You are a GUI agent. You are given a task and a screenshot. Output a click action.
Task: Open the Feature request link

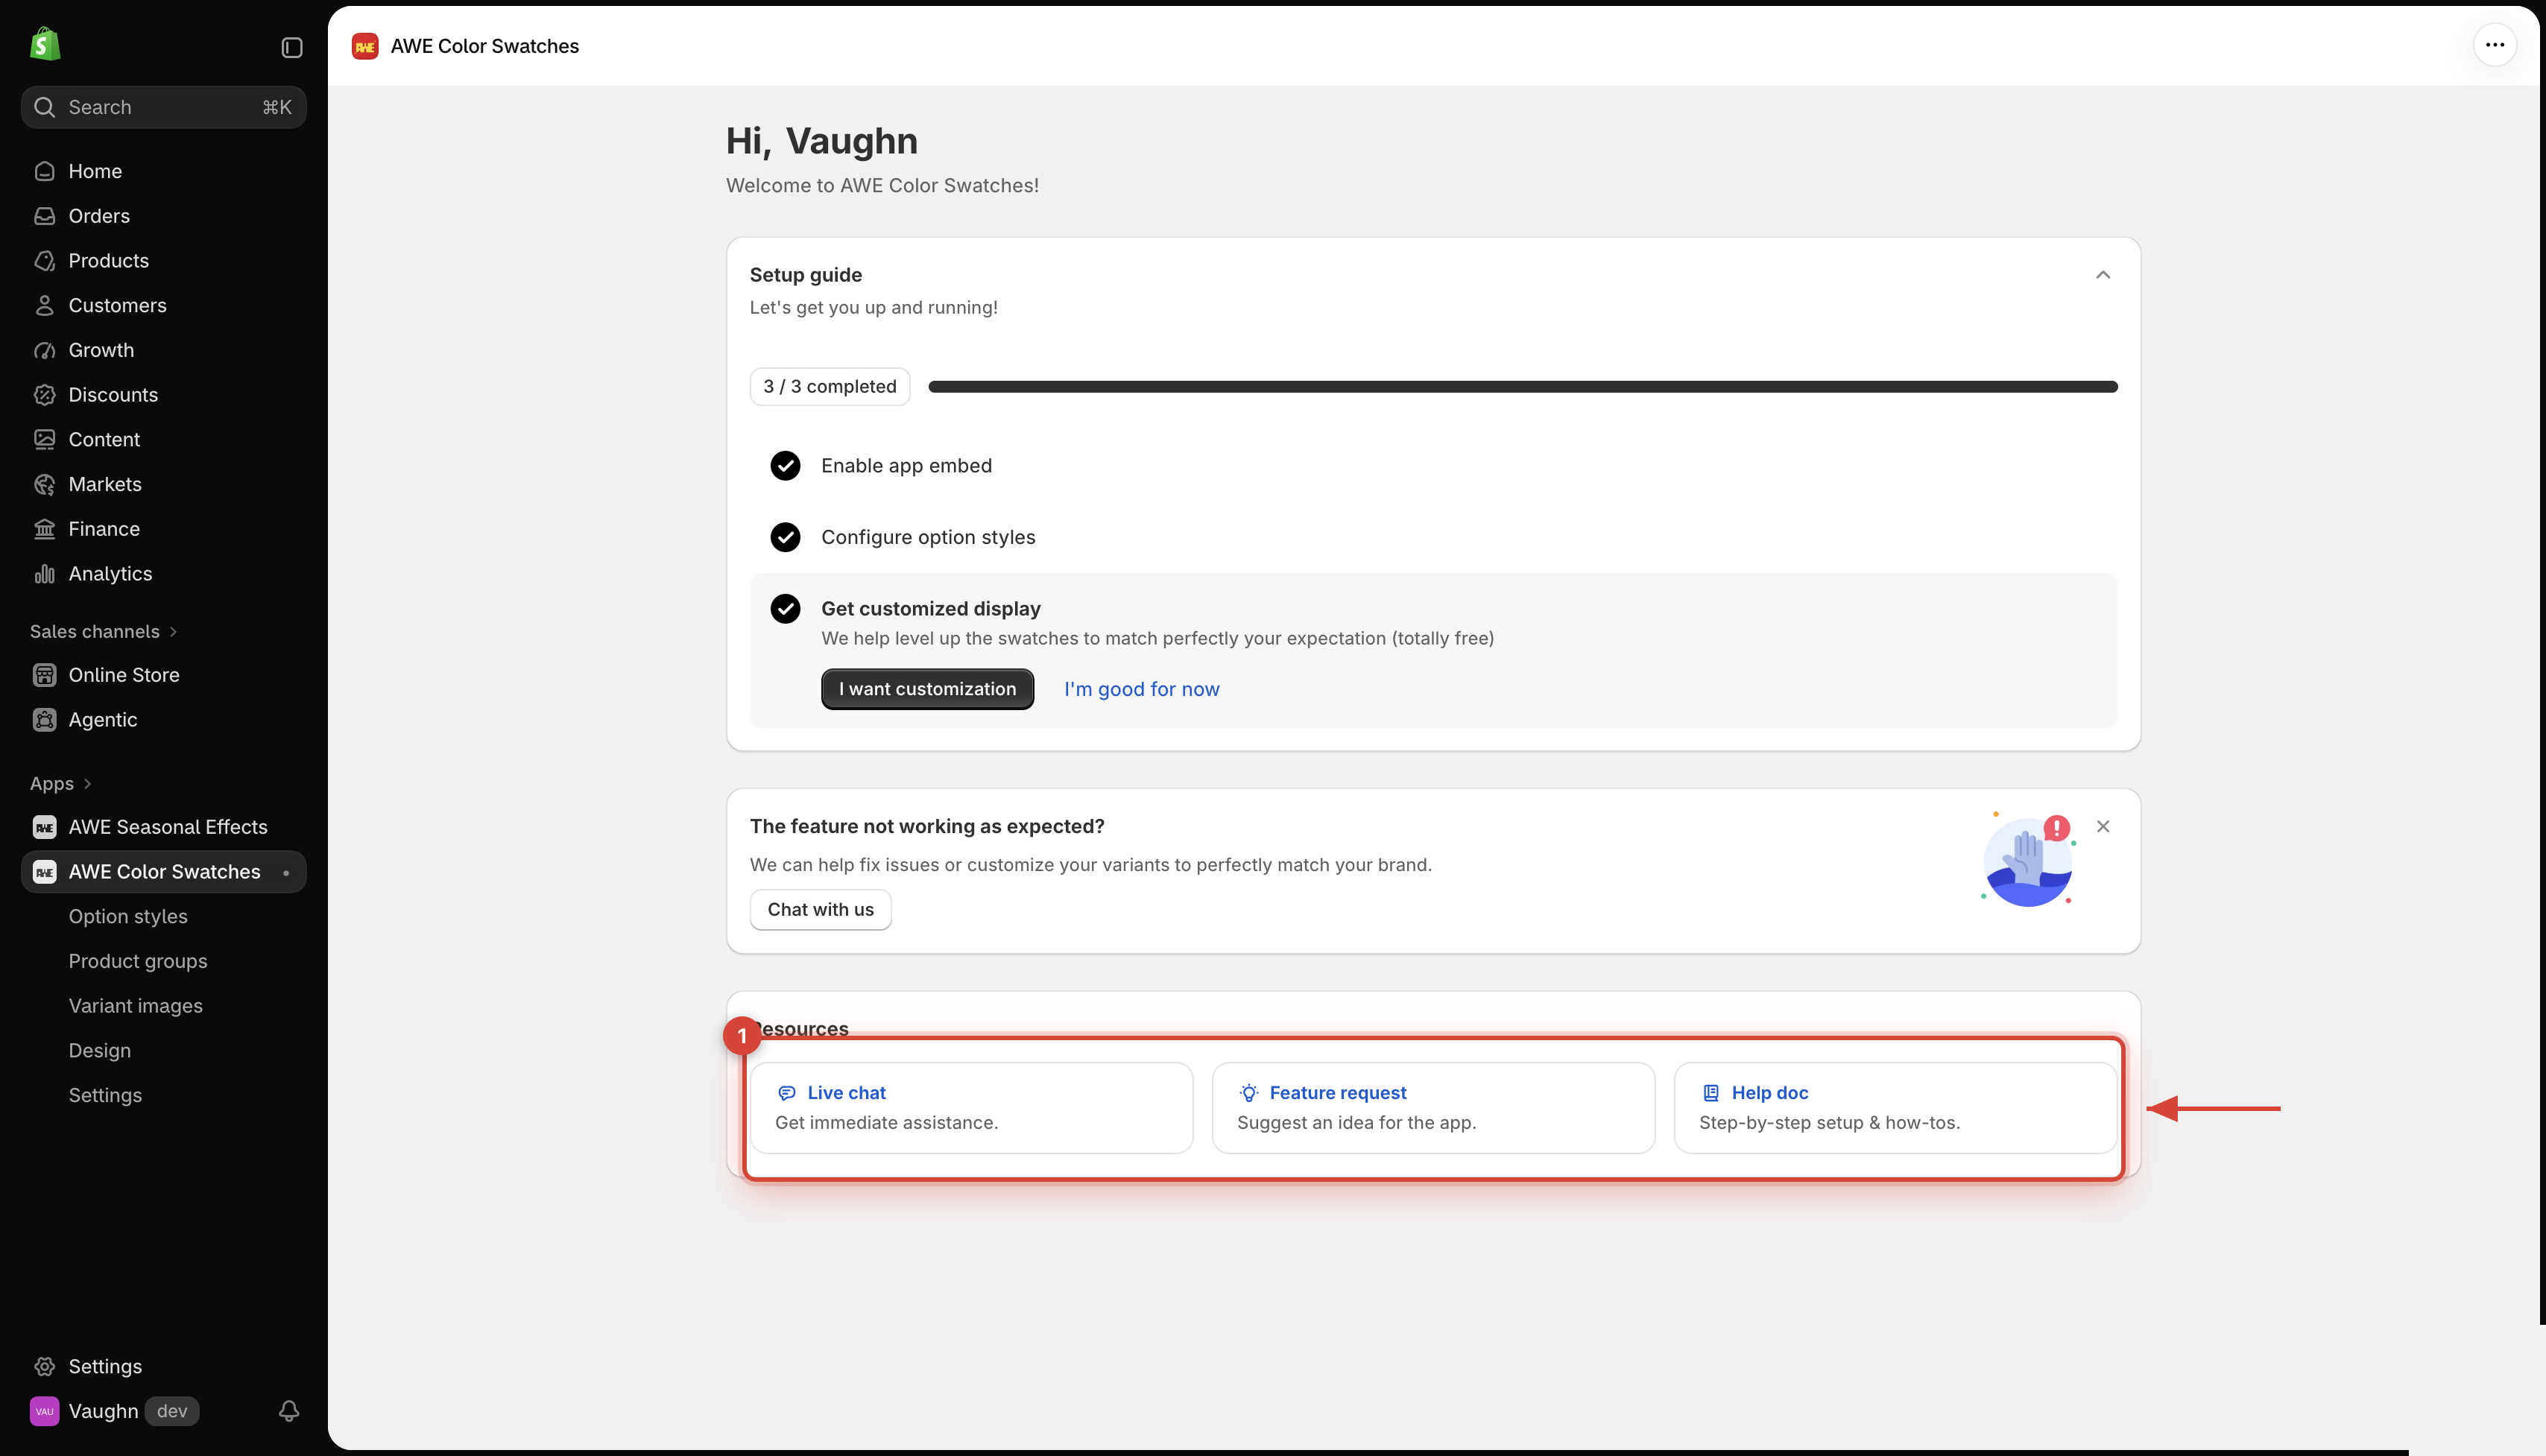(x=1338, y=1093)
